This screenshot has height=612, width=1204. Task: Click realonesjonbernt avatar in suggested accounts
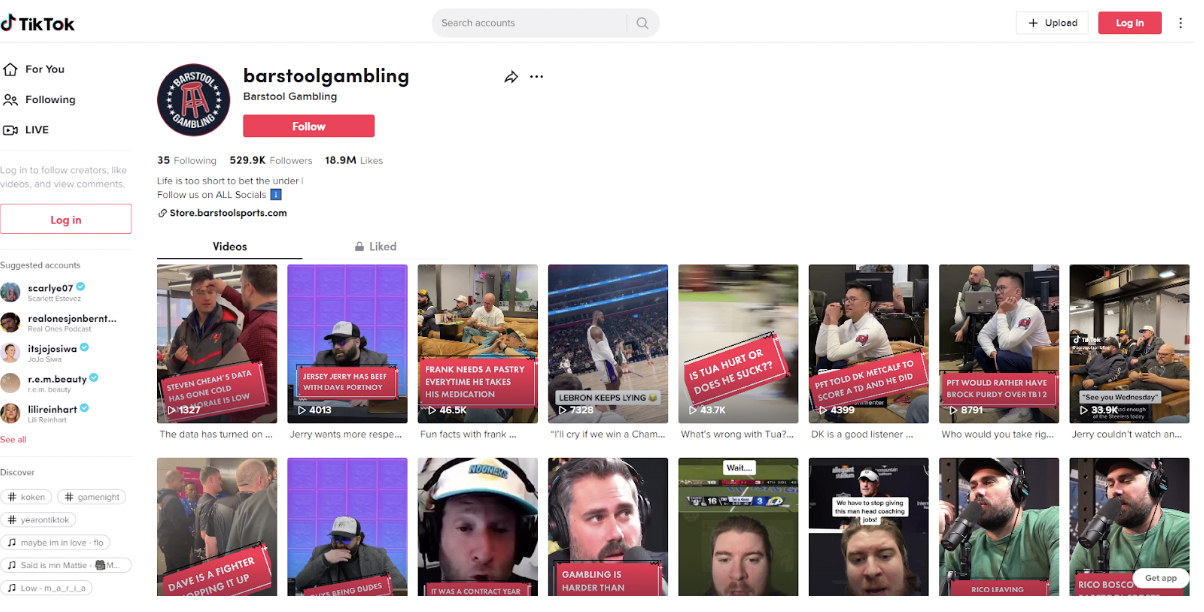pos(10,322)
